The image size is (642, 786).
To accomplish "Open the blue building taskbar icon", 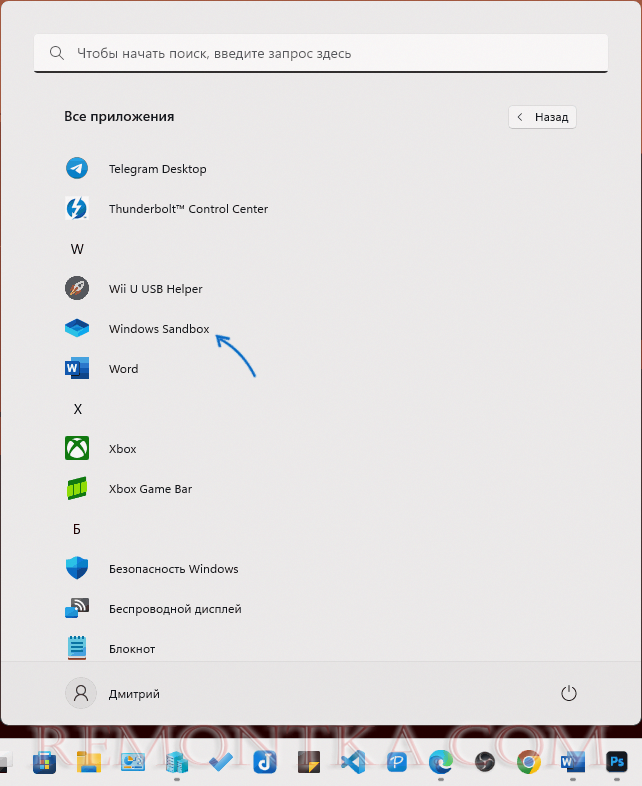I will coord(177,762).
